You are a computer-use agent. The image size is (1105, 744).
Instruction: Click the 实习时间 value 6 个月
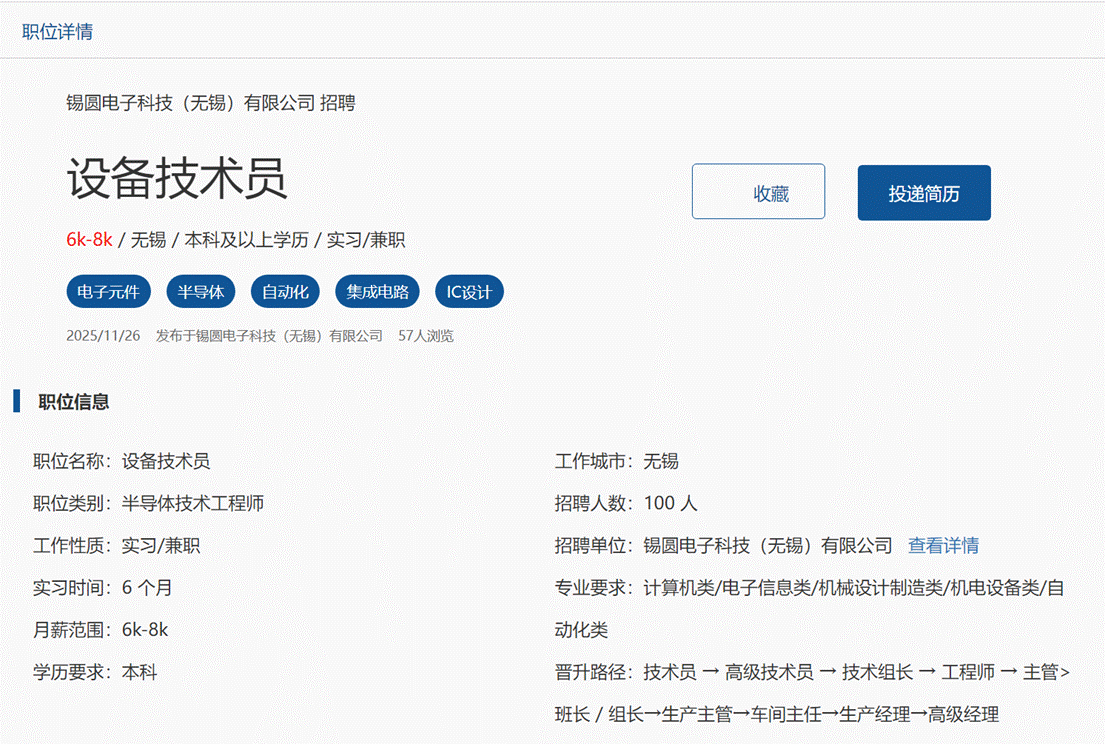pyautogui.click(x=147, y=588)
